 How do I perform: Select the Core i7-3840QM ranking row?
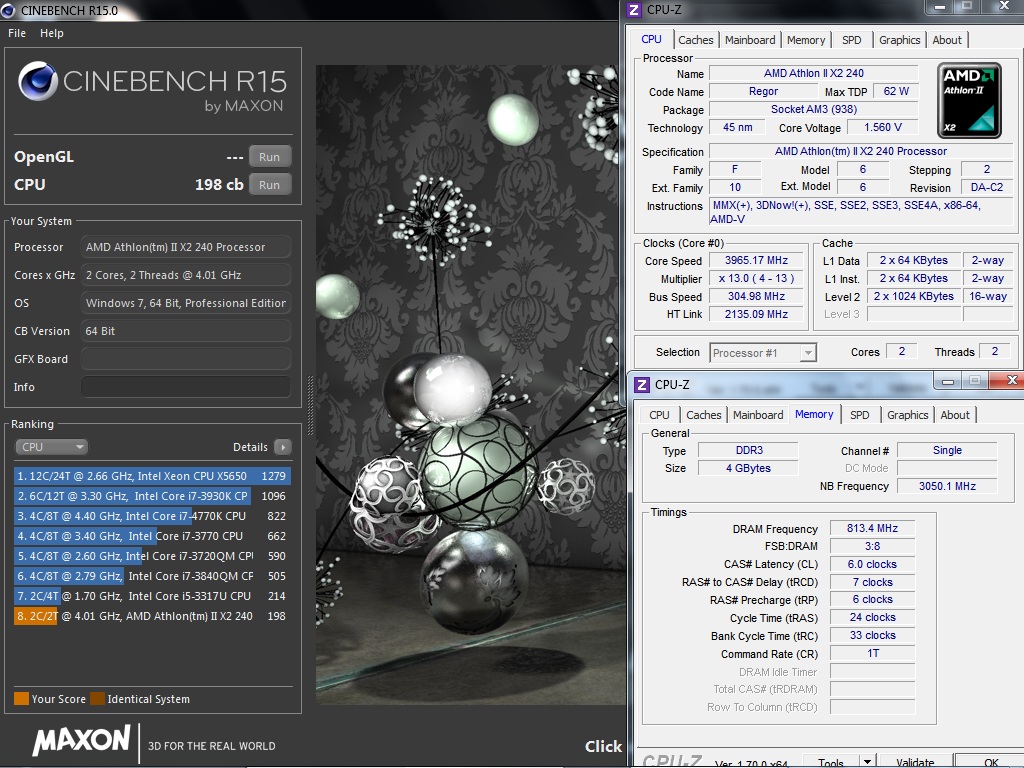152,576
